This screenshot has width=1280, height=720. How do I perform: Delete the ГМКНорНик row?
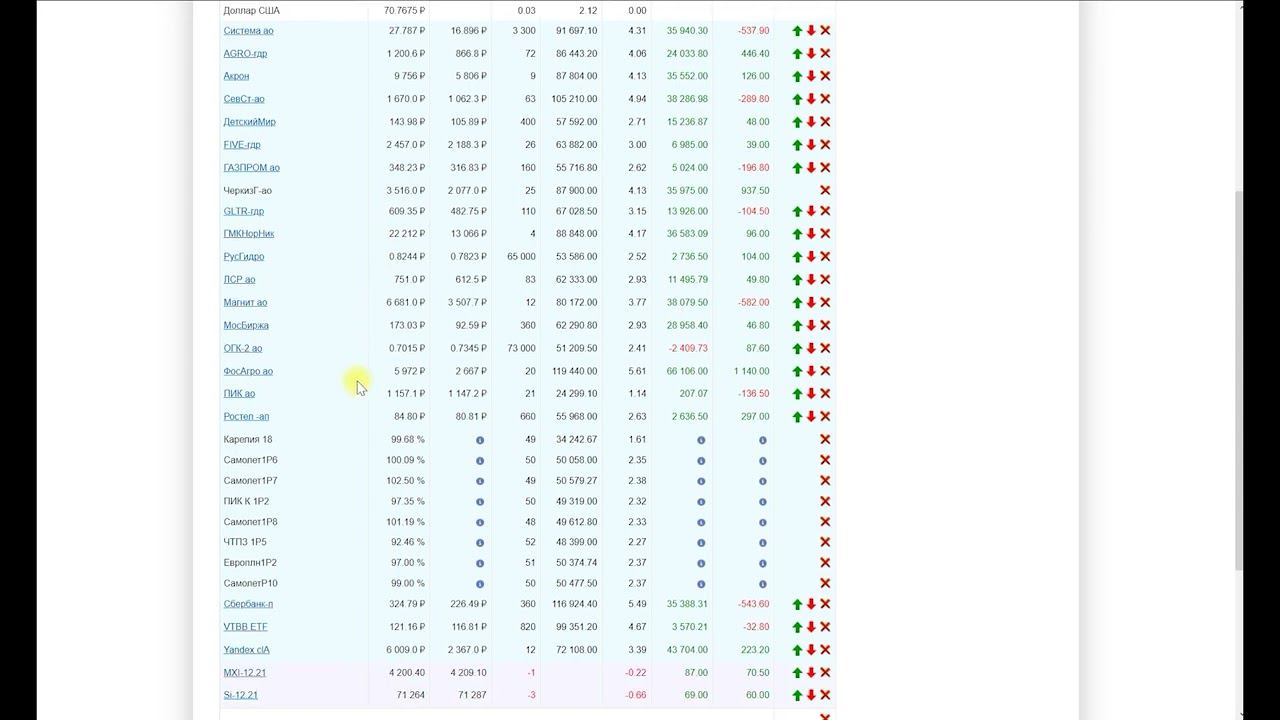tap(825, 234)
